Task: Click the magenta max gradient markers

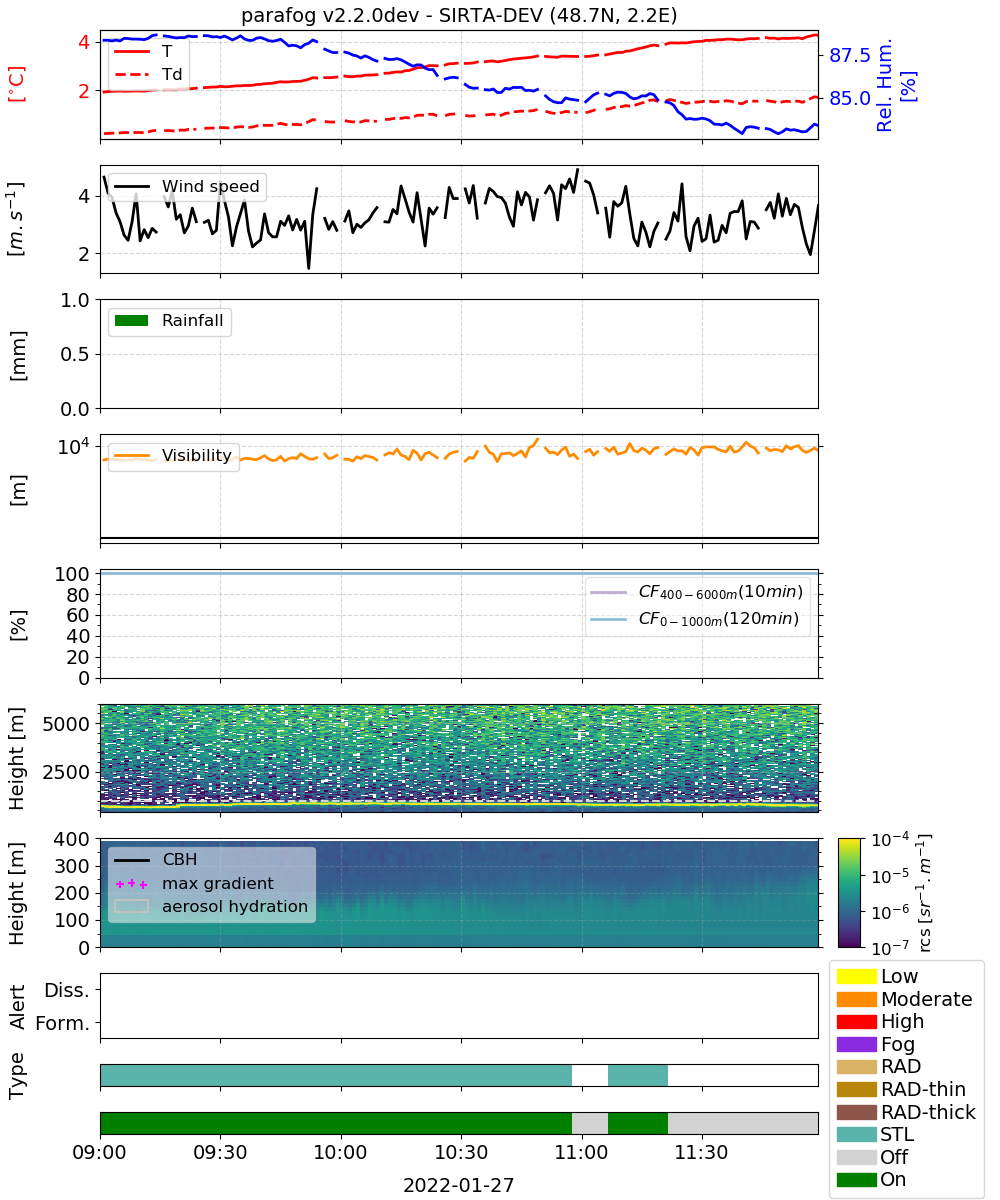Action: point(132,884)
